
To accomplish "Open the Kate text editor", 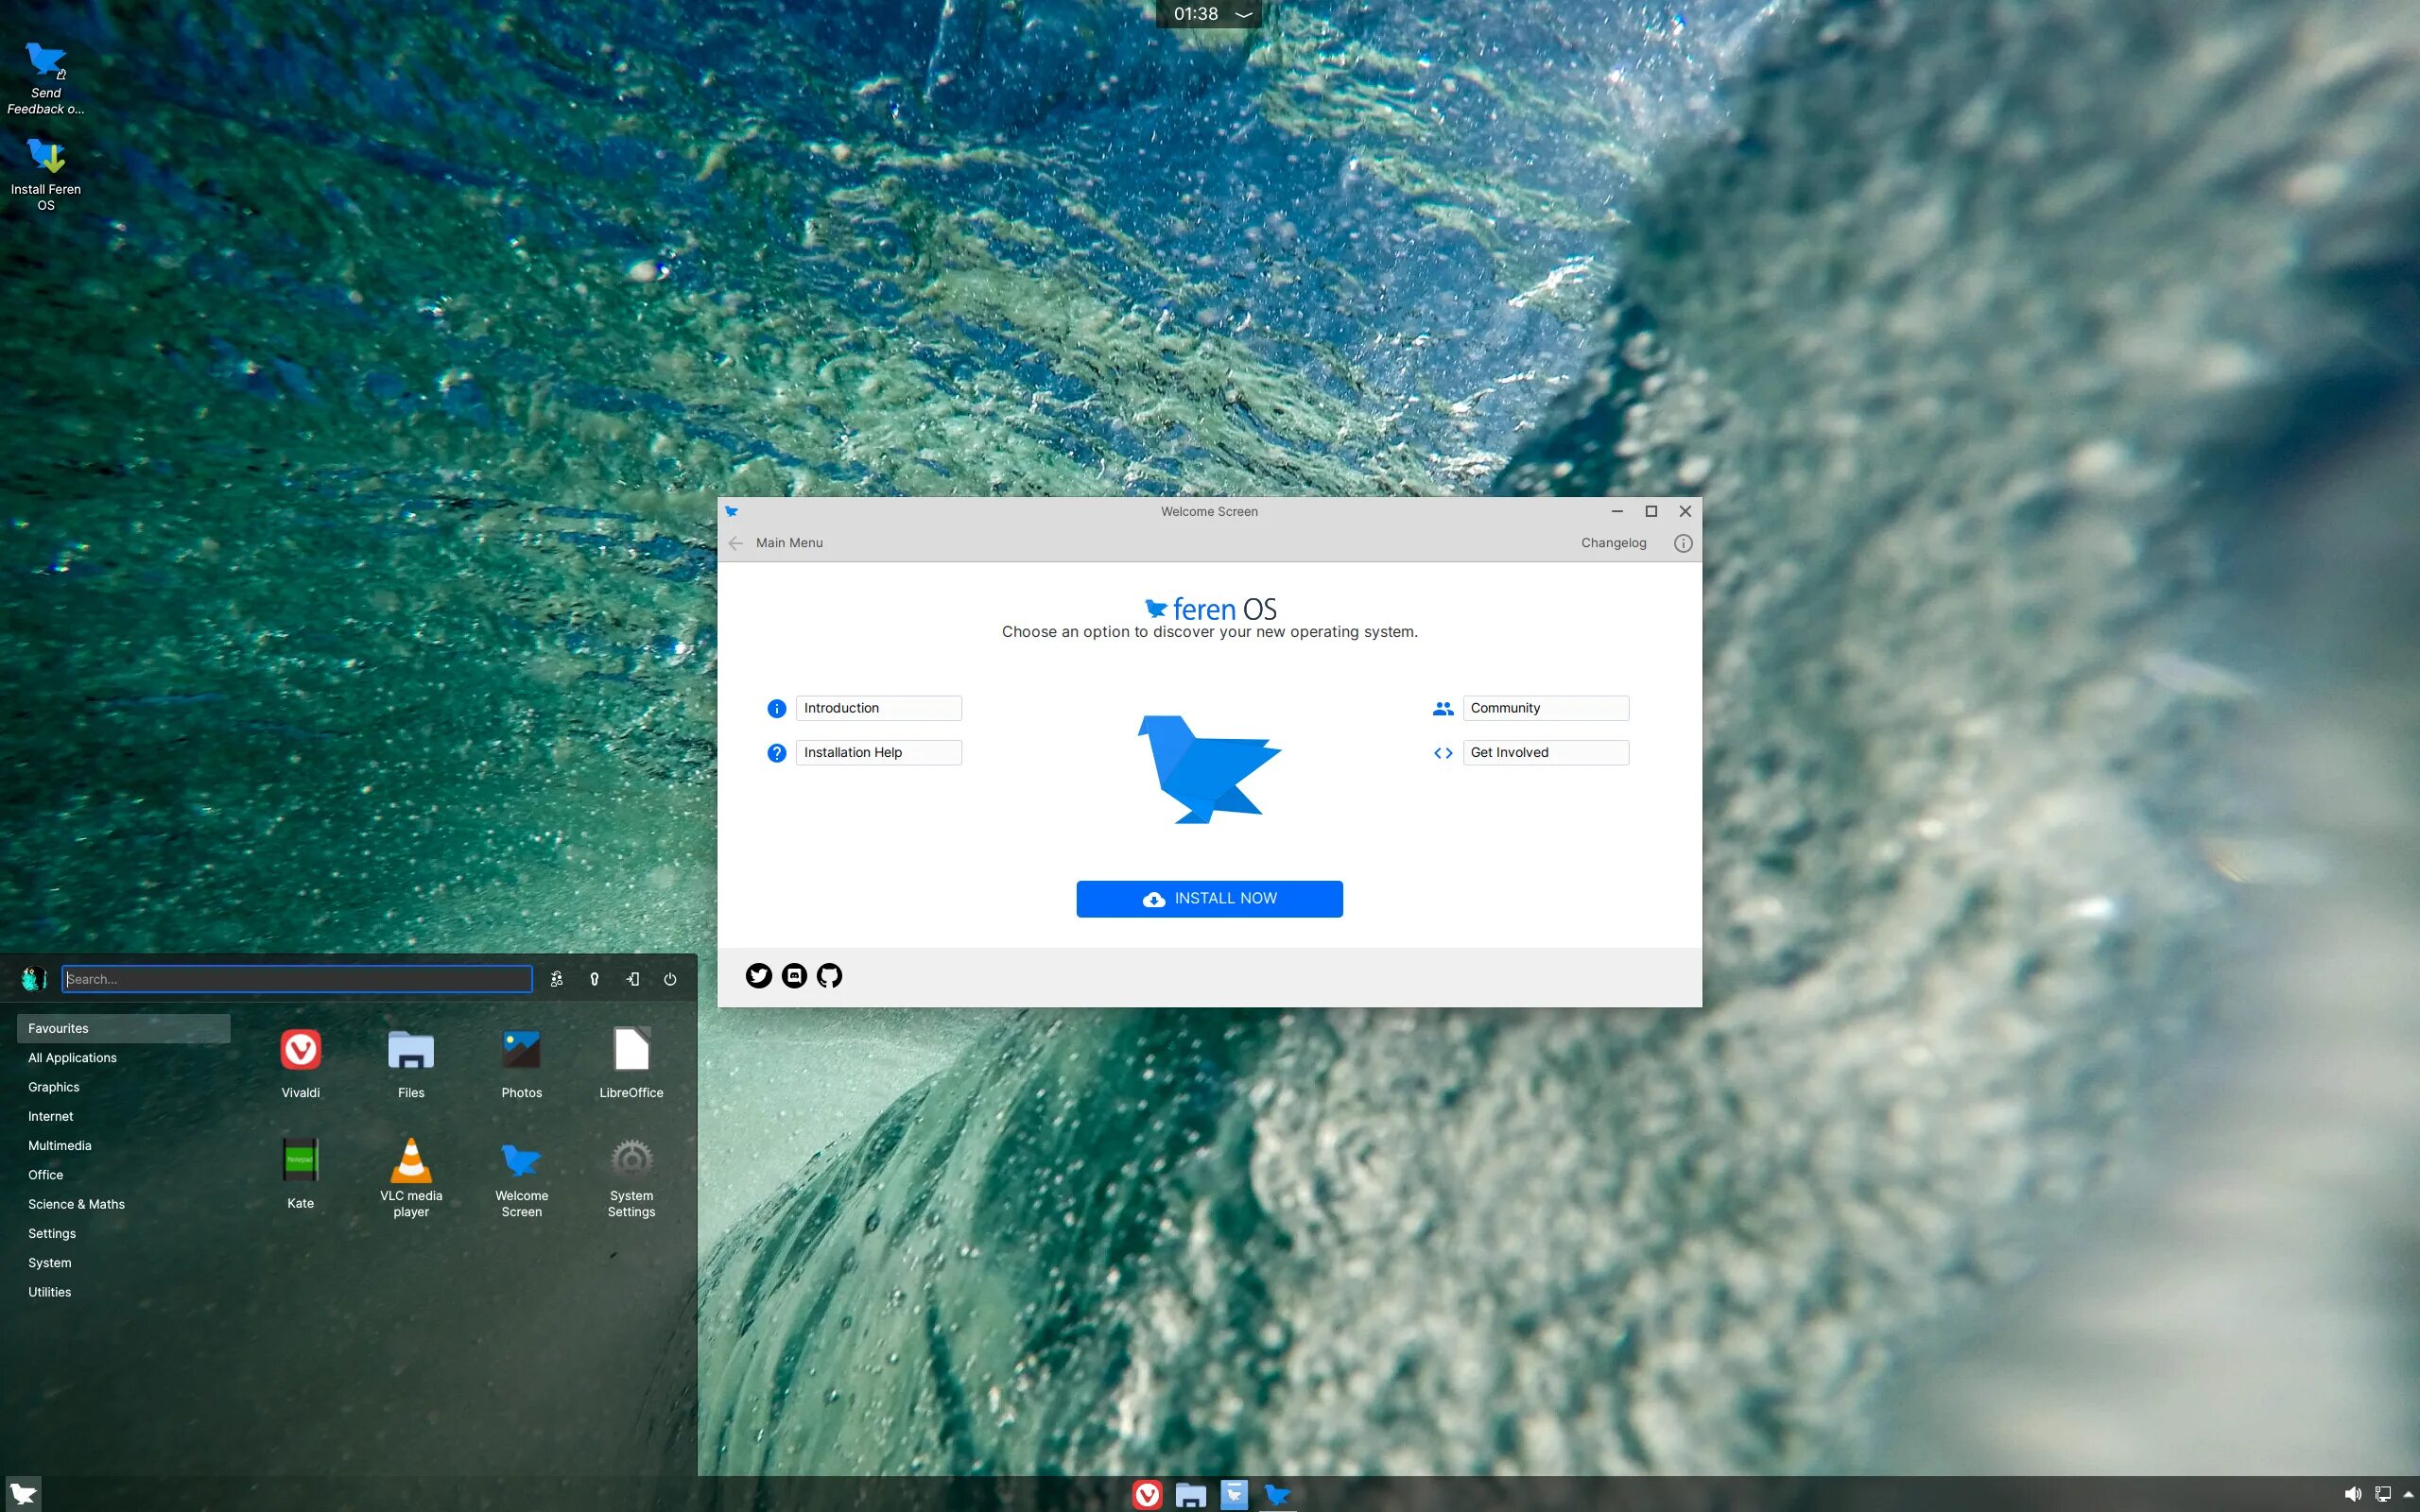I will [x=300, y=1160].
